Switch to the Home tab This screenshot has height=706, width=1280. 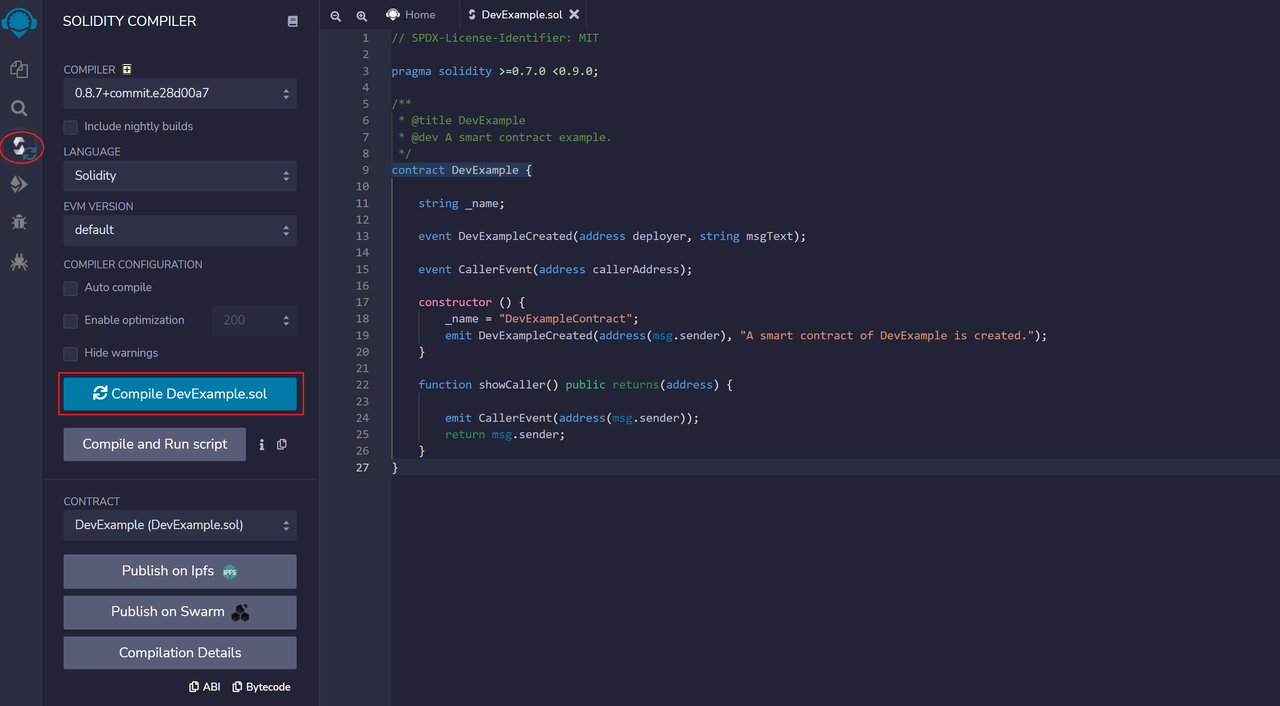pyautogui.click(x=411, y=15)
